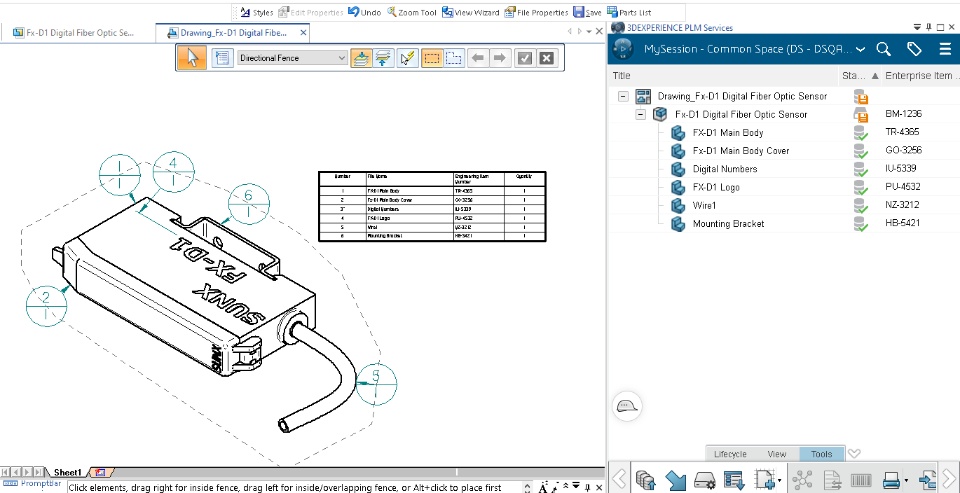Open the search magnifier in PLM panel
Image resolution: width=960 pixels, height=493 pixels.
point(883,49)
